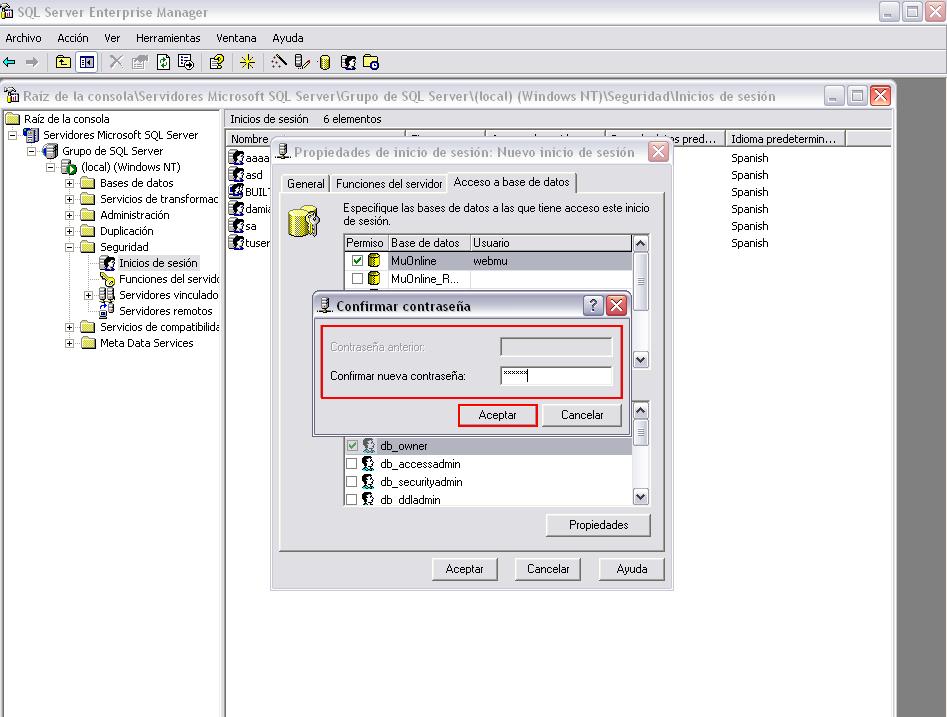Viewport: 947px width, 717px height.
Task: Check the MuOnline_R... permission checkbox
Action: coord(357,278)
